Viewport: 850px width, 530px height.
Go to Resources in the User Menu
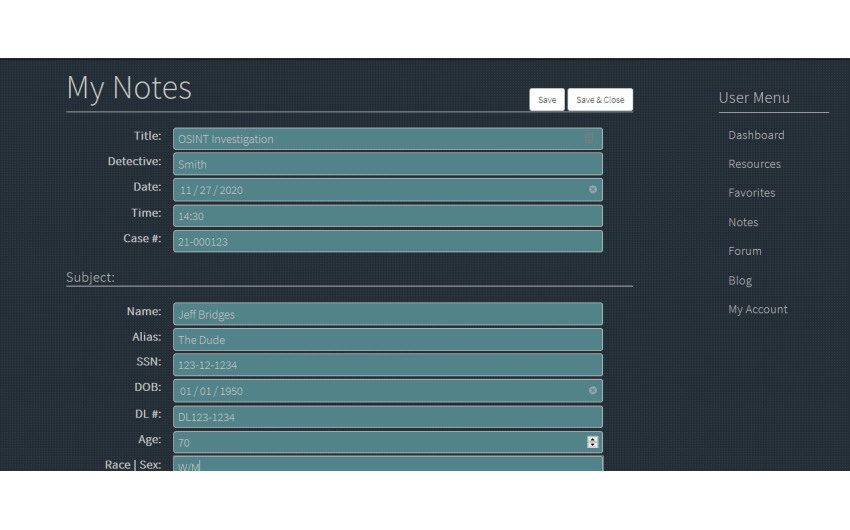click(754, 164)
